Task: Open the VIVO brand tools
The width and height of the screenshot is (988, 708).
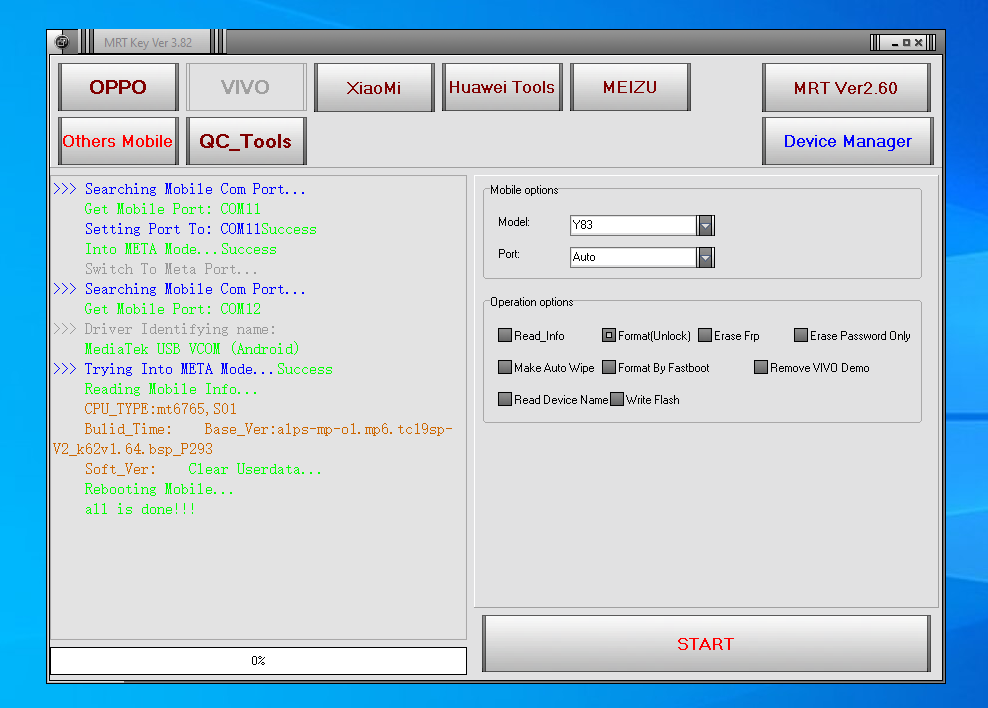Action: pos(246,87)
